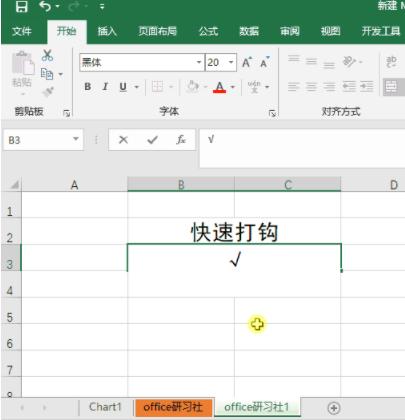Click the Wrap Text icon
Screen dimensions: 405x420
[391, 62]
